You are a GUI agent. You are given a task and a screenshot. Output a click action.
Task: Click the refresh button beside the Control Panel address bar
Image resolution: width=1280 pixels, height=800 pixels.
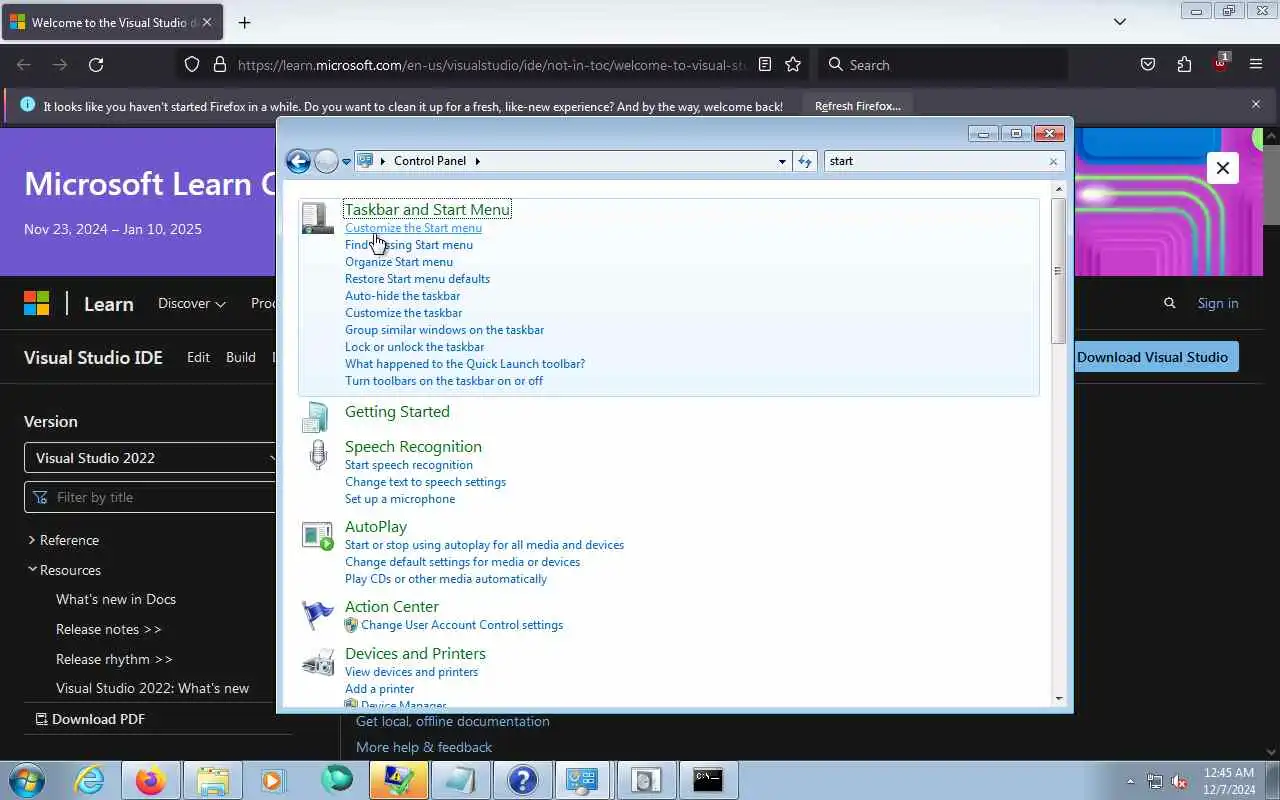(x=805, y=161)
